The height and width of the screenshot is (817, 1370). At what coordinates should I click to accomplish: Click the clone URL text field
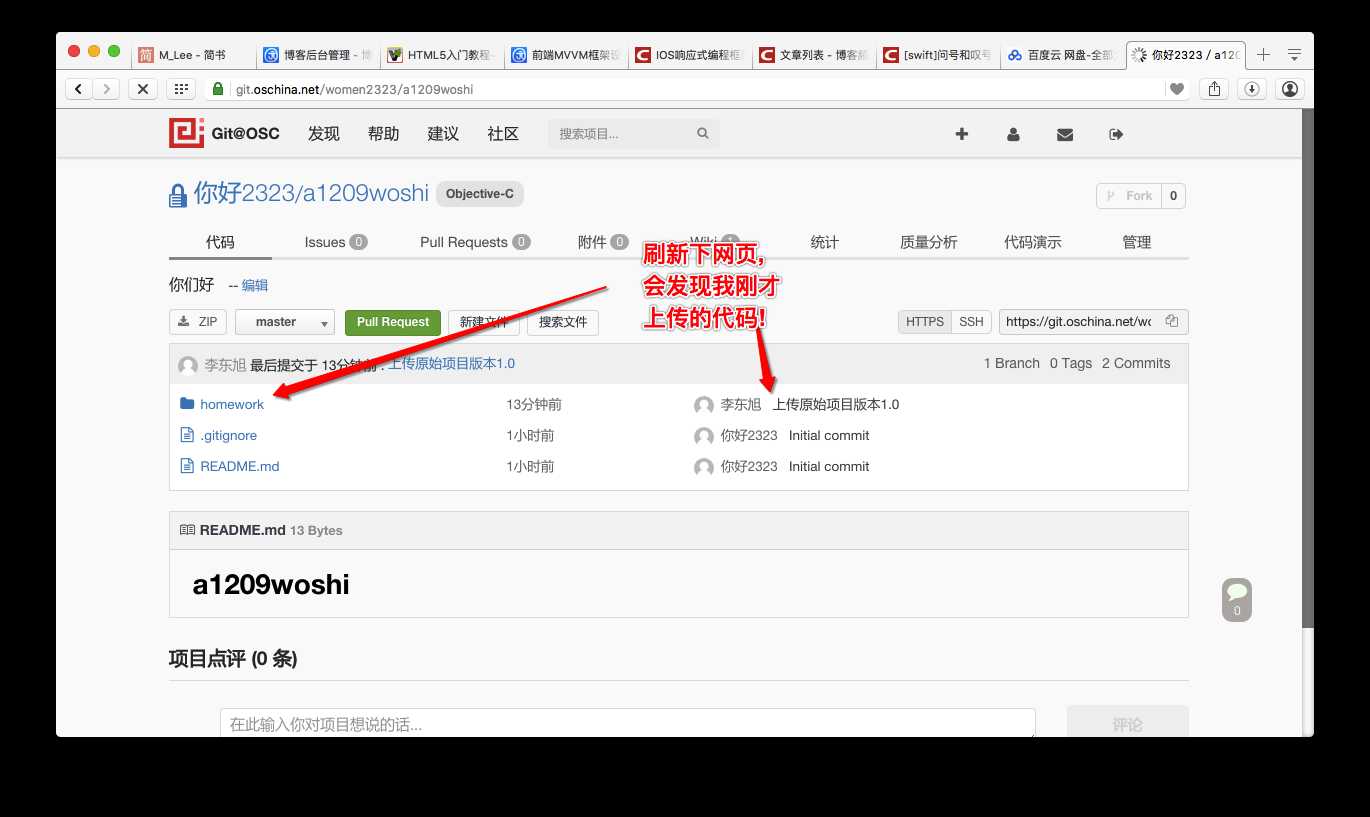1078,322
